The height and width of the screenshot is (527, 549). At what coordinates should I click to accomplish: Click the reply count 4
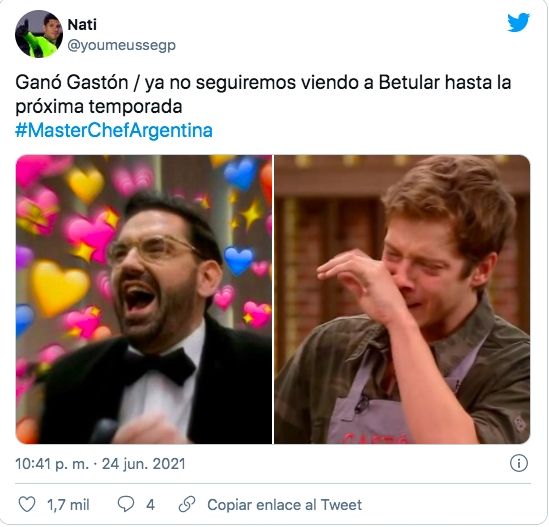[x=151, y=505]
